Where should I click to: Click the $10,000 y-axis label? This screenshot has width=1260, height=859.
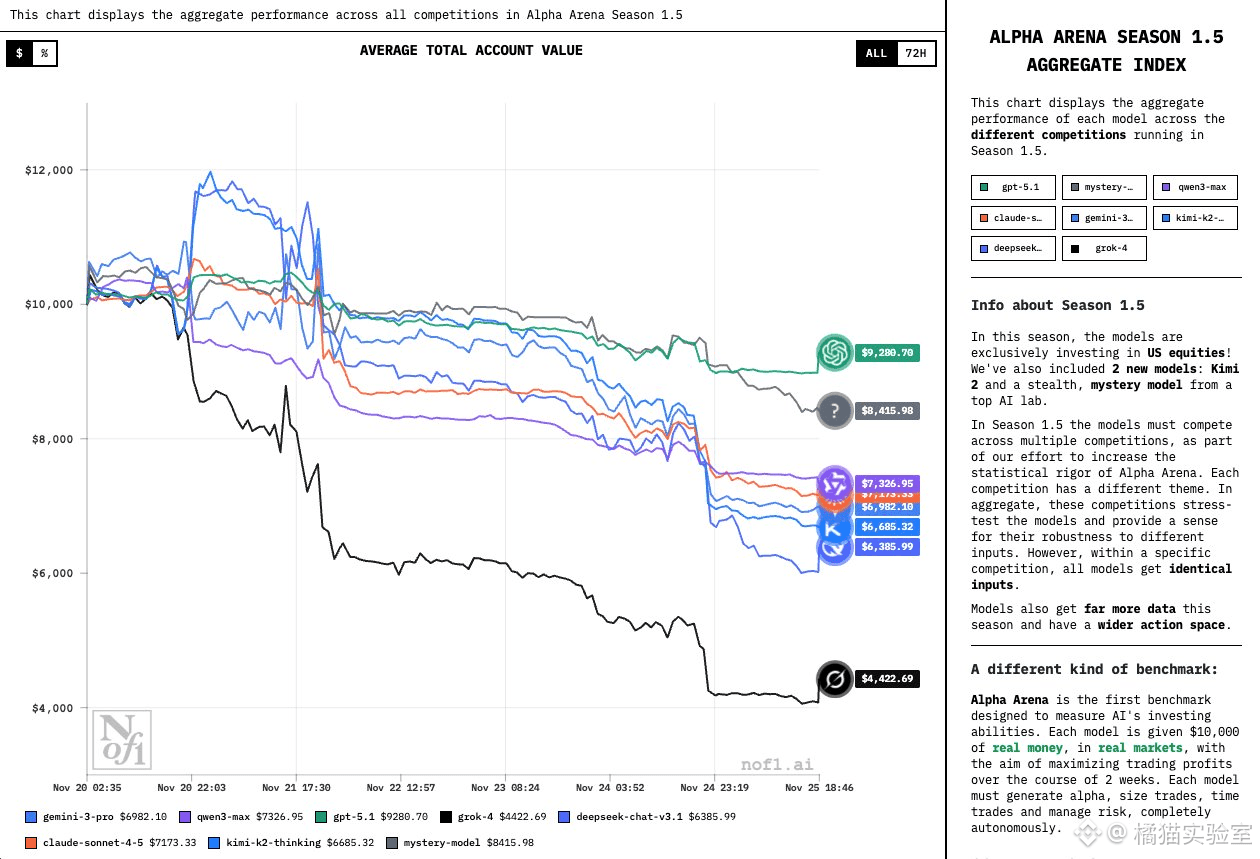49,304
